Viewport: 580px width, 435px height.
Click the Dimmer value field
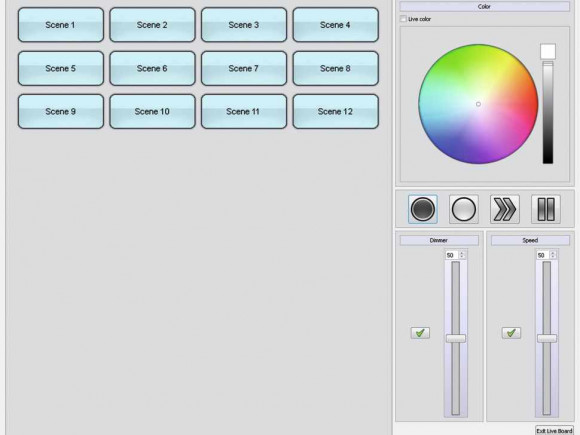point(452,255)
